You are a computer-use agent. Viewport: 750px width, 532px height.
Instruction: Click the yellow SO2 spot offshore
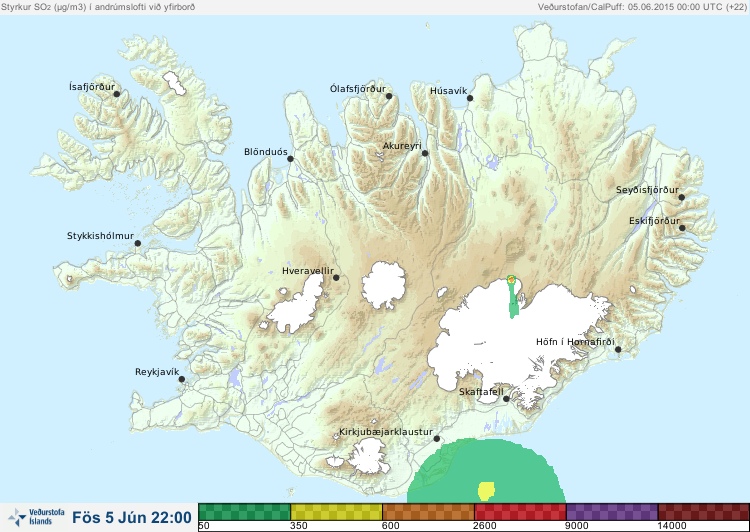point(486,491)
